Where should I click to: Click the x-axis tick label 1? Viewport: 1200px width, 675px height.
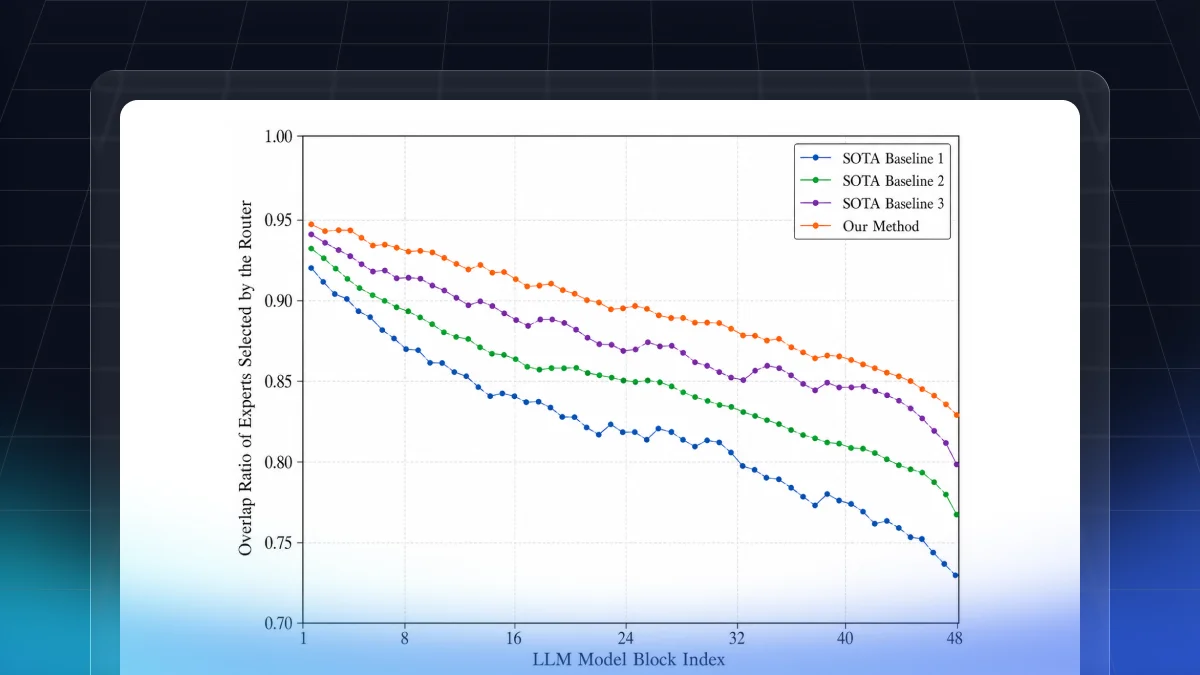303,639
